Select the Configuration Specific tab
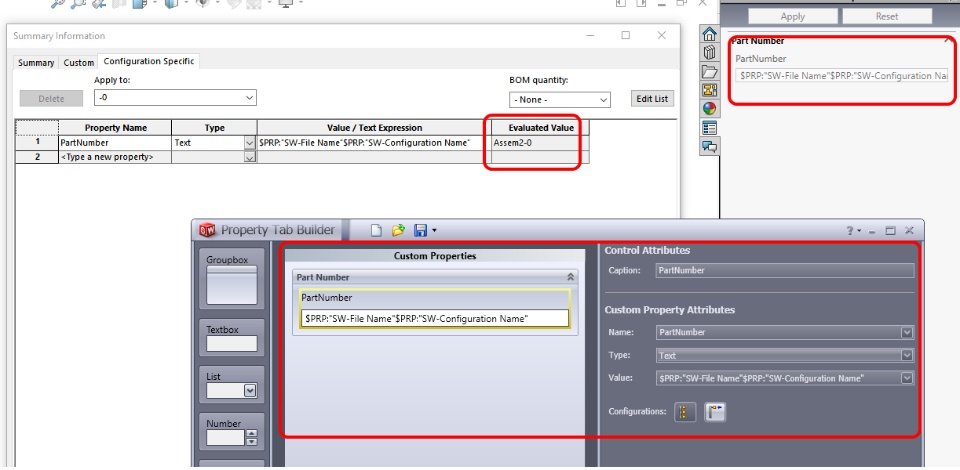 (149, 61)
